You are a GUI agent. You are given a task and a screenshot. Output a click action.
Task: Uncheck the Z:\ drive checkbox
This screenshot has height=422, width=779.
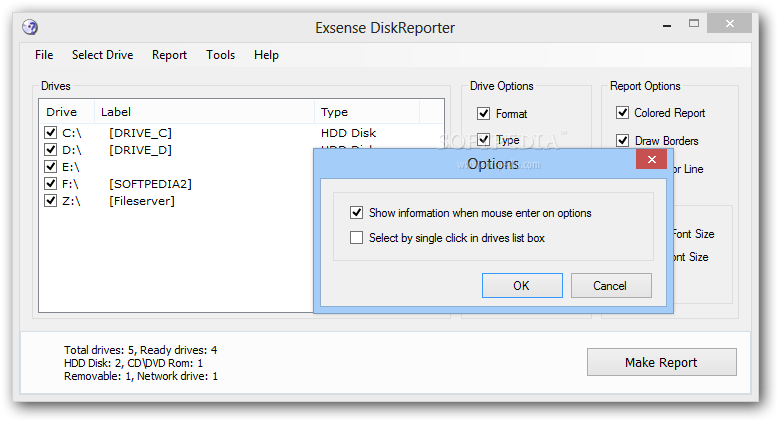[51, 200]
